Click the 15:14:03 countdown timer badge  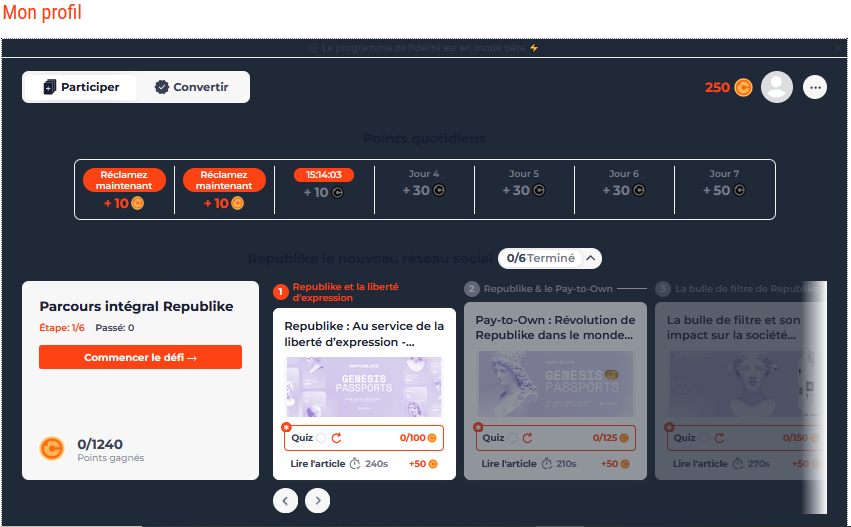pos(323,175)
